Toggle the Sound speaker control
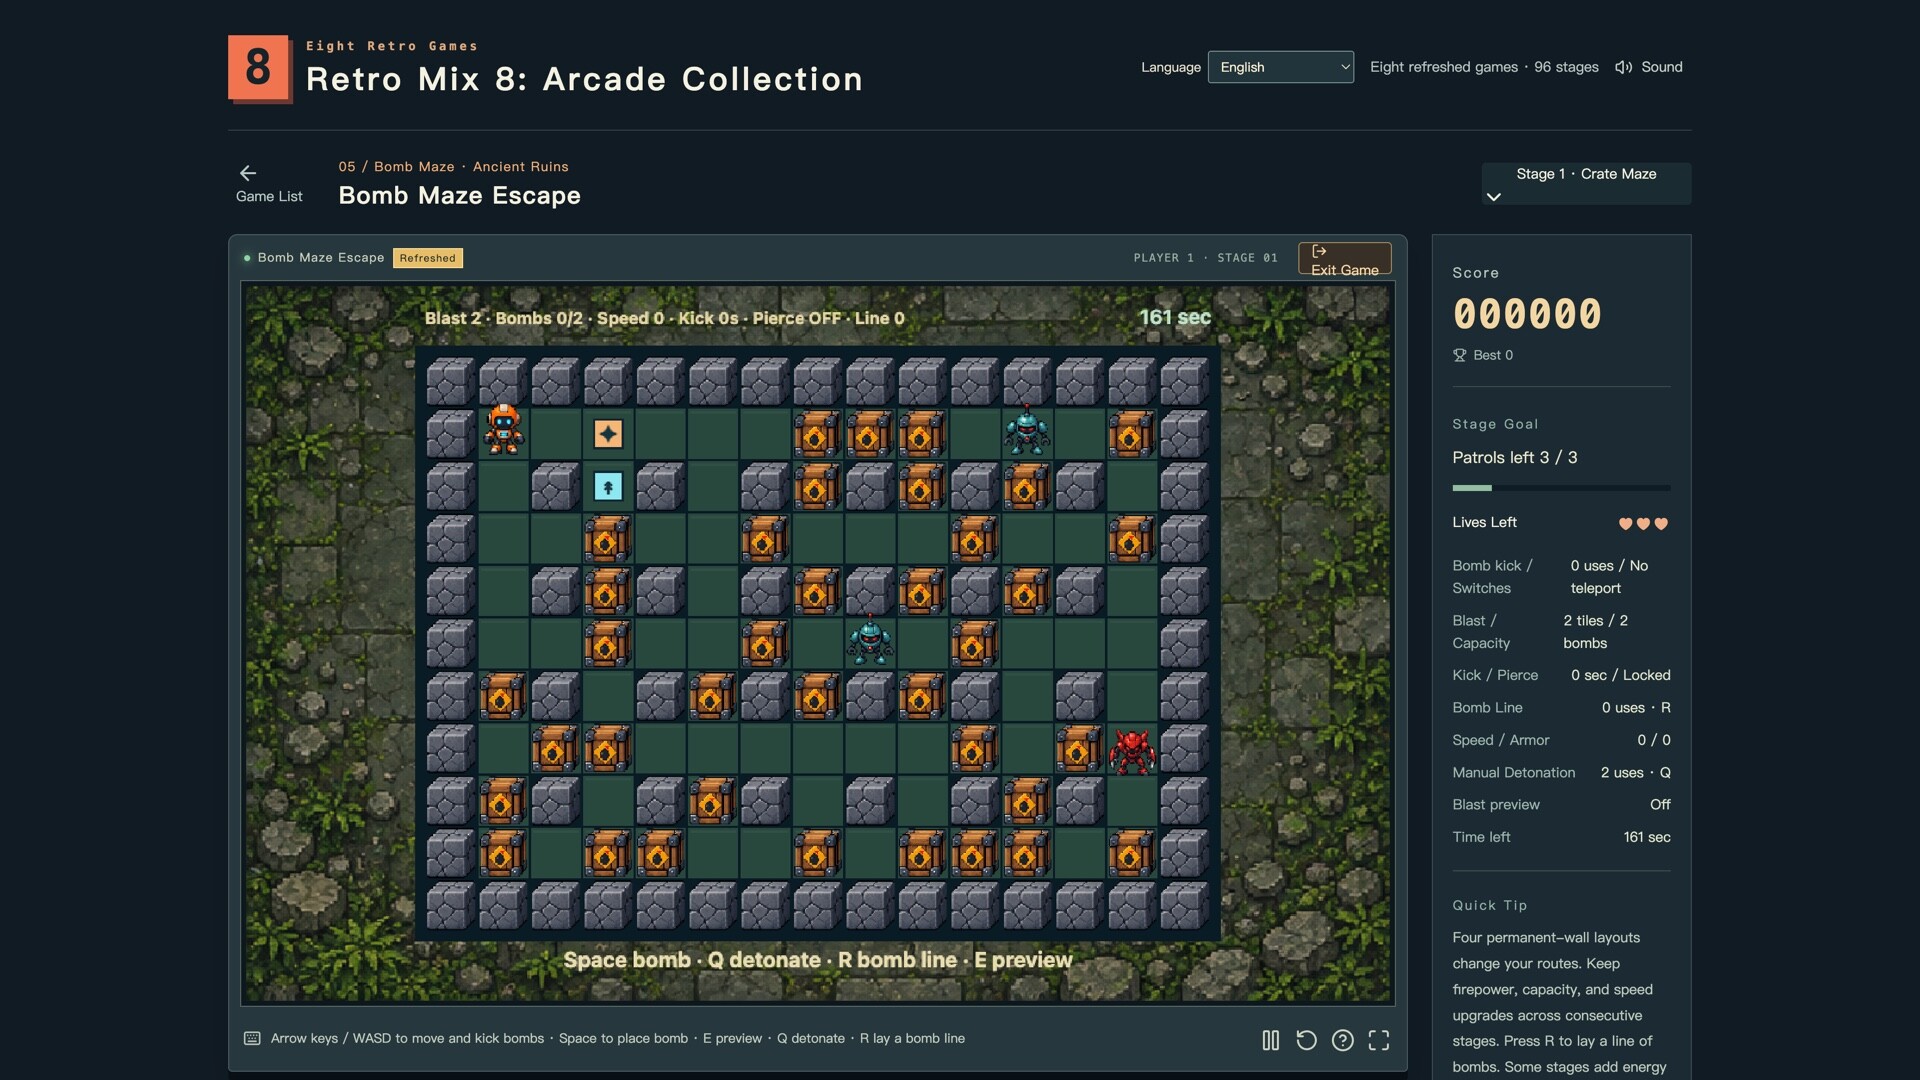The image size is (1920, 1080). coord(1648,67)
